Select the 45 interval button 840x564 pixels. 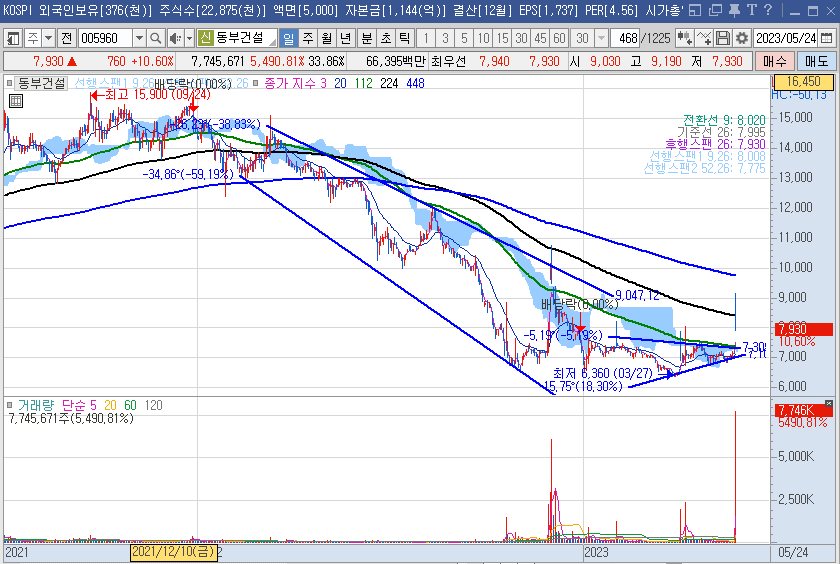click(x=541, y=38)
